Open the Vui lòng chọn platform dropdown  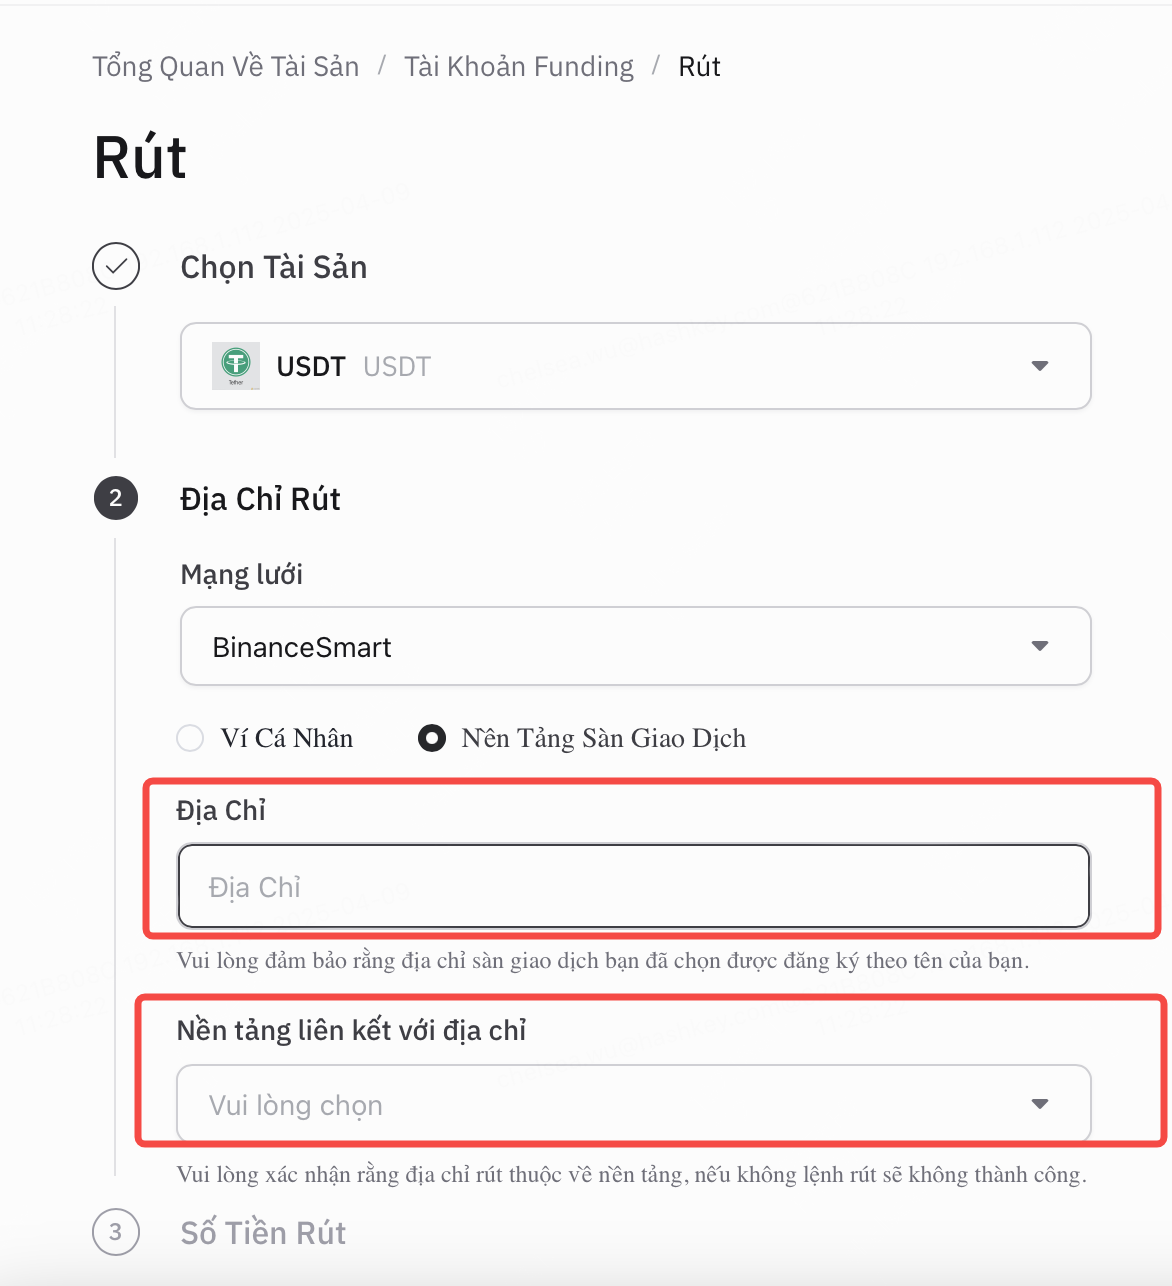(x=634, y=1104)
